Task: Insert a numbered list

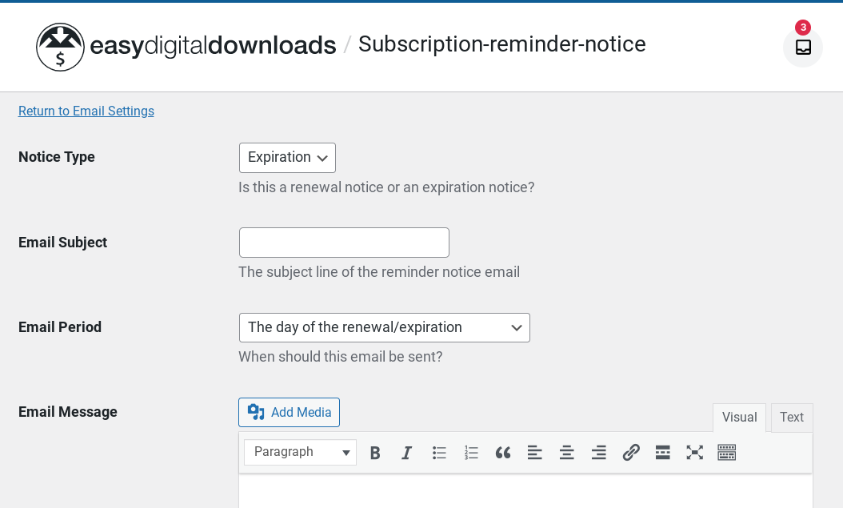Action: click(471, 453)
